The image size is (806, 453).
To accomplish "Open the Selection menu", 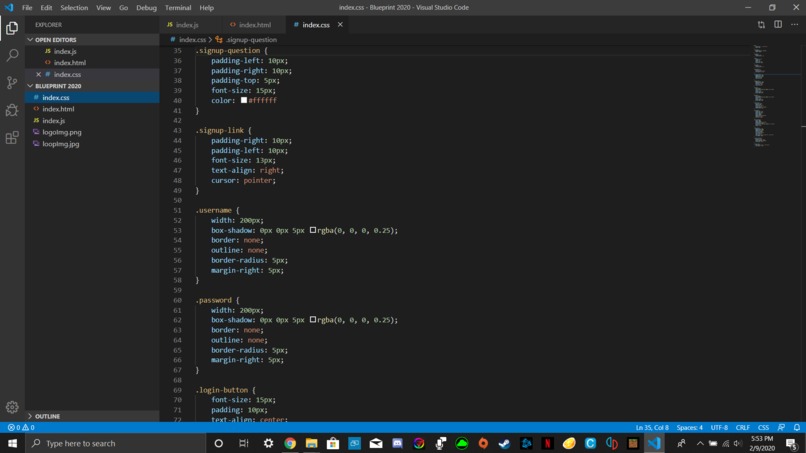I will (x=74, y=8).
